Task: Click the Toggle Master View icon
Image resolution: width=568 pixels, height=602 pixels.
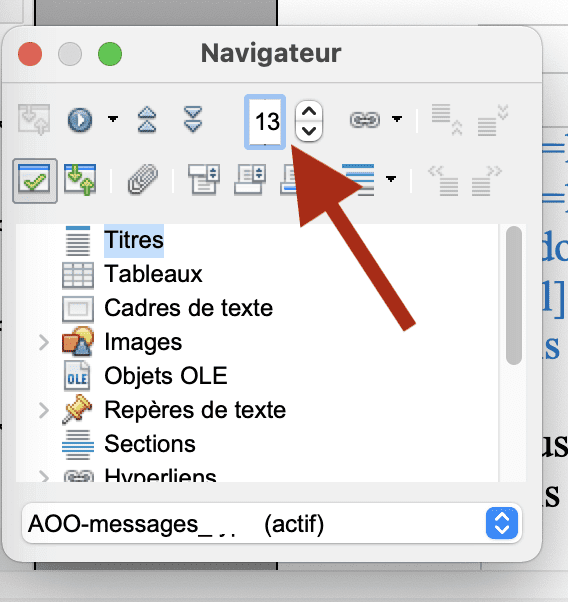Action: (x=34, y=120)
